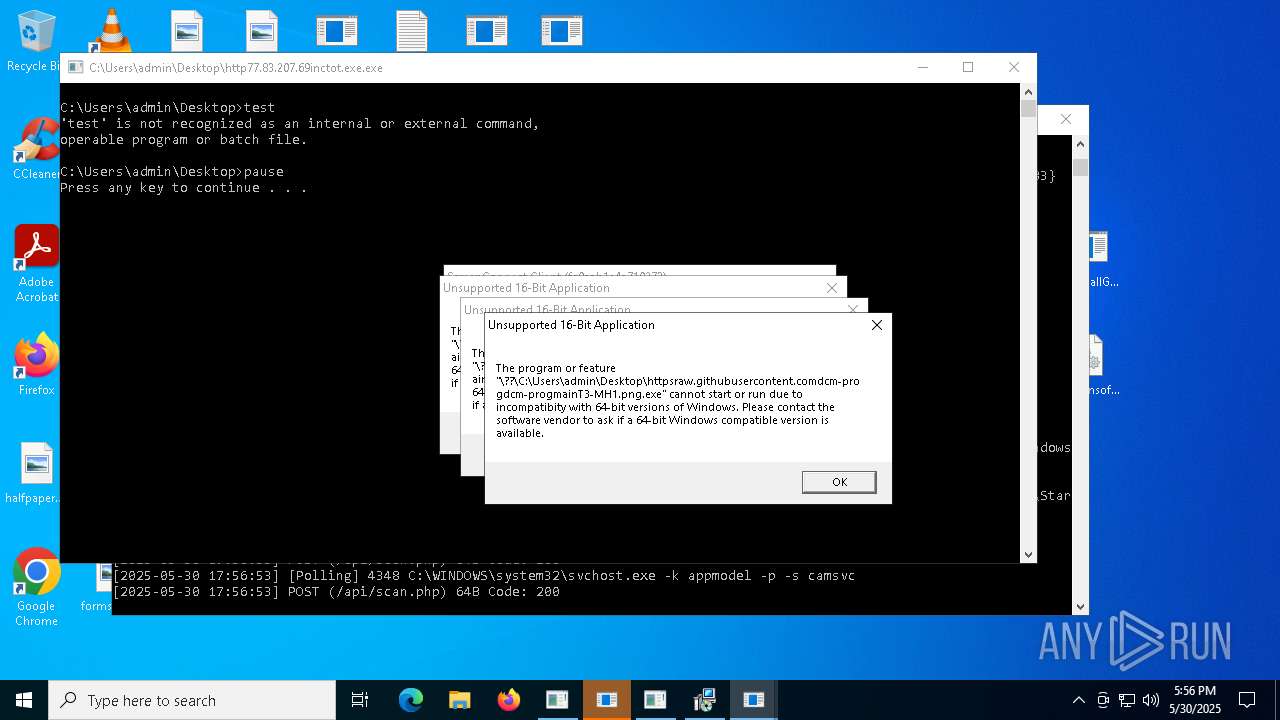Click the Meet Now tray icon

(1103, 700)
